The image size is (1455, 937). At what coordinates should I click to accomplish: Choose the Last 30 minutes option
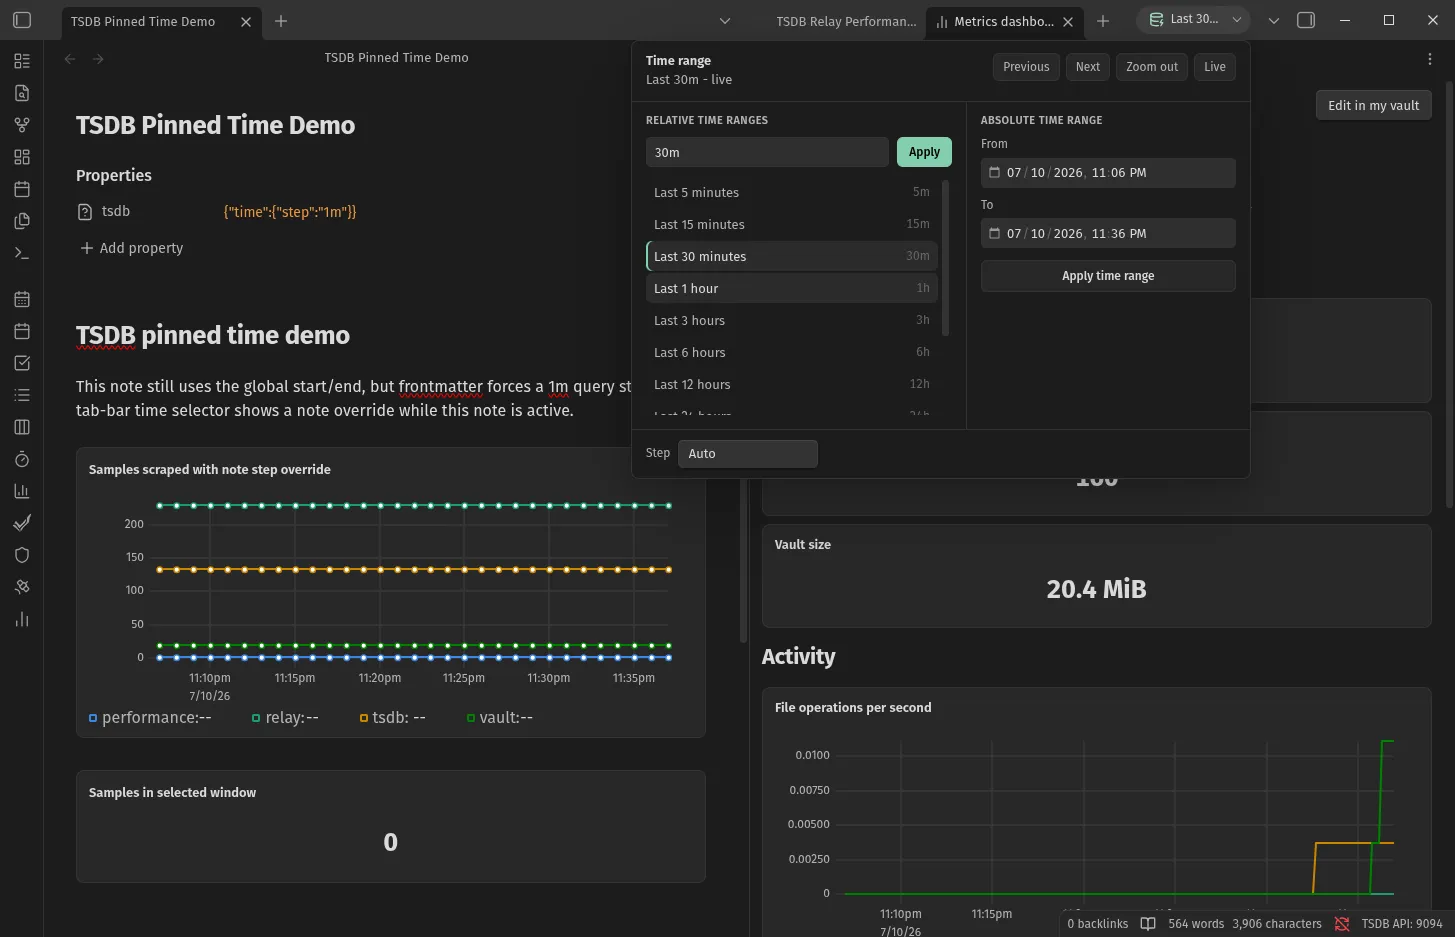(x=792, y=257)
